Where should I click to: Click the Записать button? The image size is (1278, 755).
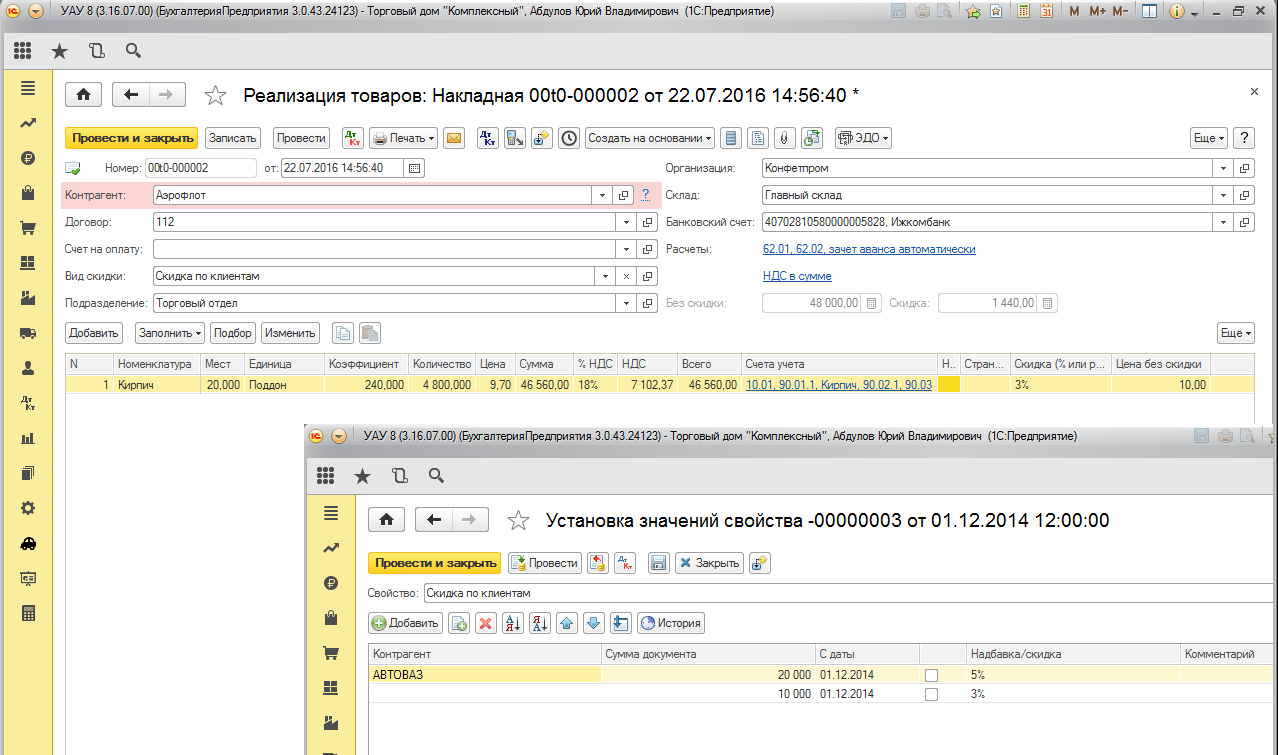pos(233,138)
